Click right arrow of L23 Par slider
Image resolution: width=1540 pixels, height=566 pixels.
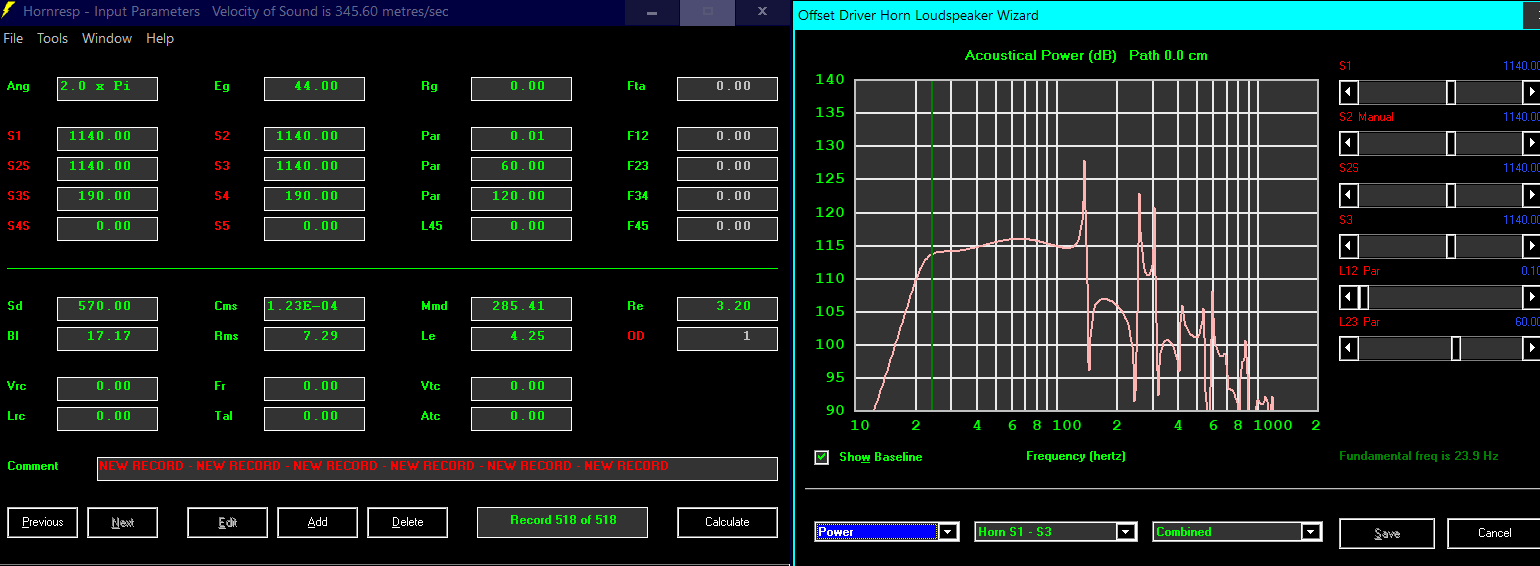click(1531, 348)
